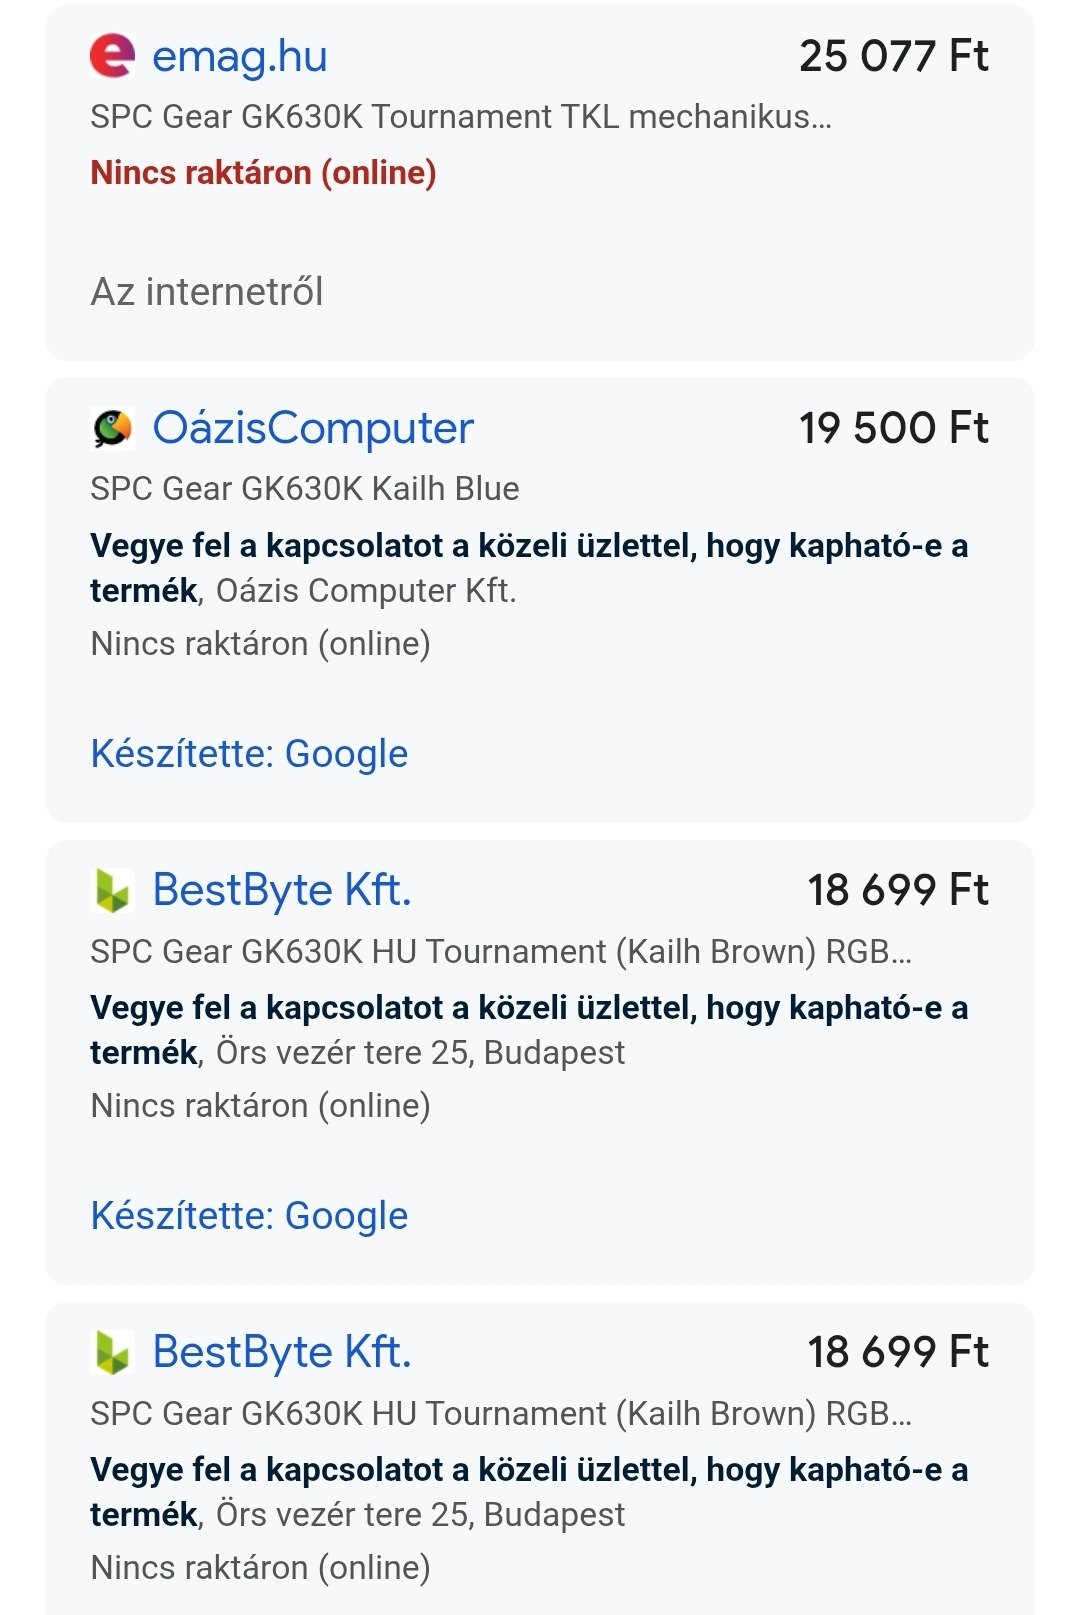Viewport: 1069px width, 1615px height.
Task: Tap the Oázis Computer Kft. contact store text
Action: pyautogui.click(x=366, y=591)
